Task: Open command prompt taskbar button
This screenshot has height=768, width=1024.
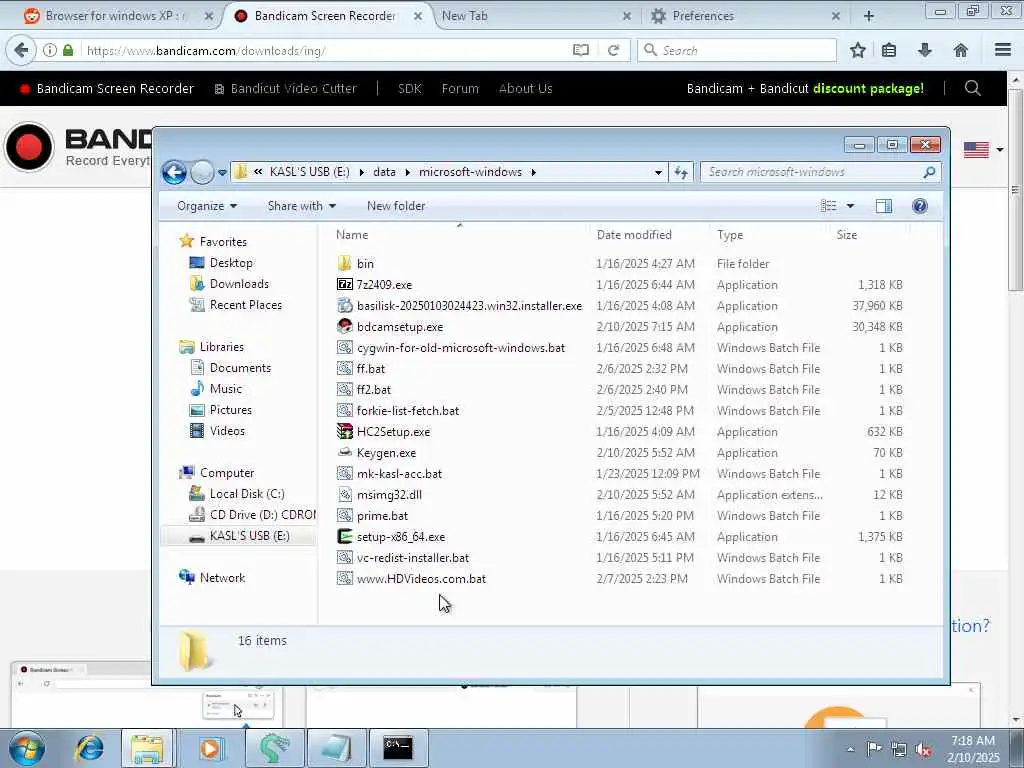Action: coord(398,748)
